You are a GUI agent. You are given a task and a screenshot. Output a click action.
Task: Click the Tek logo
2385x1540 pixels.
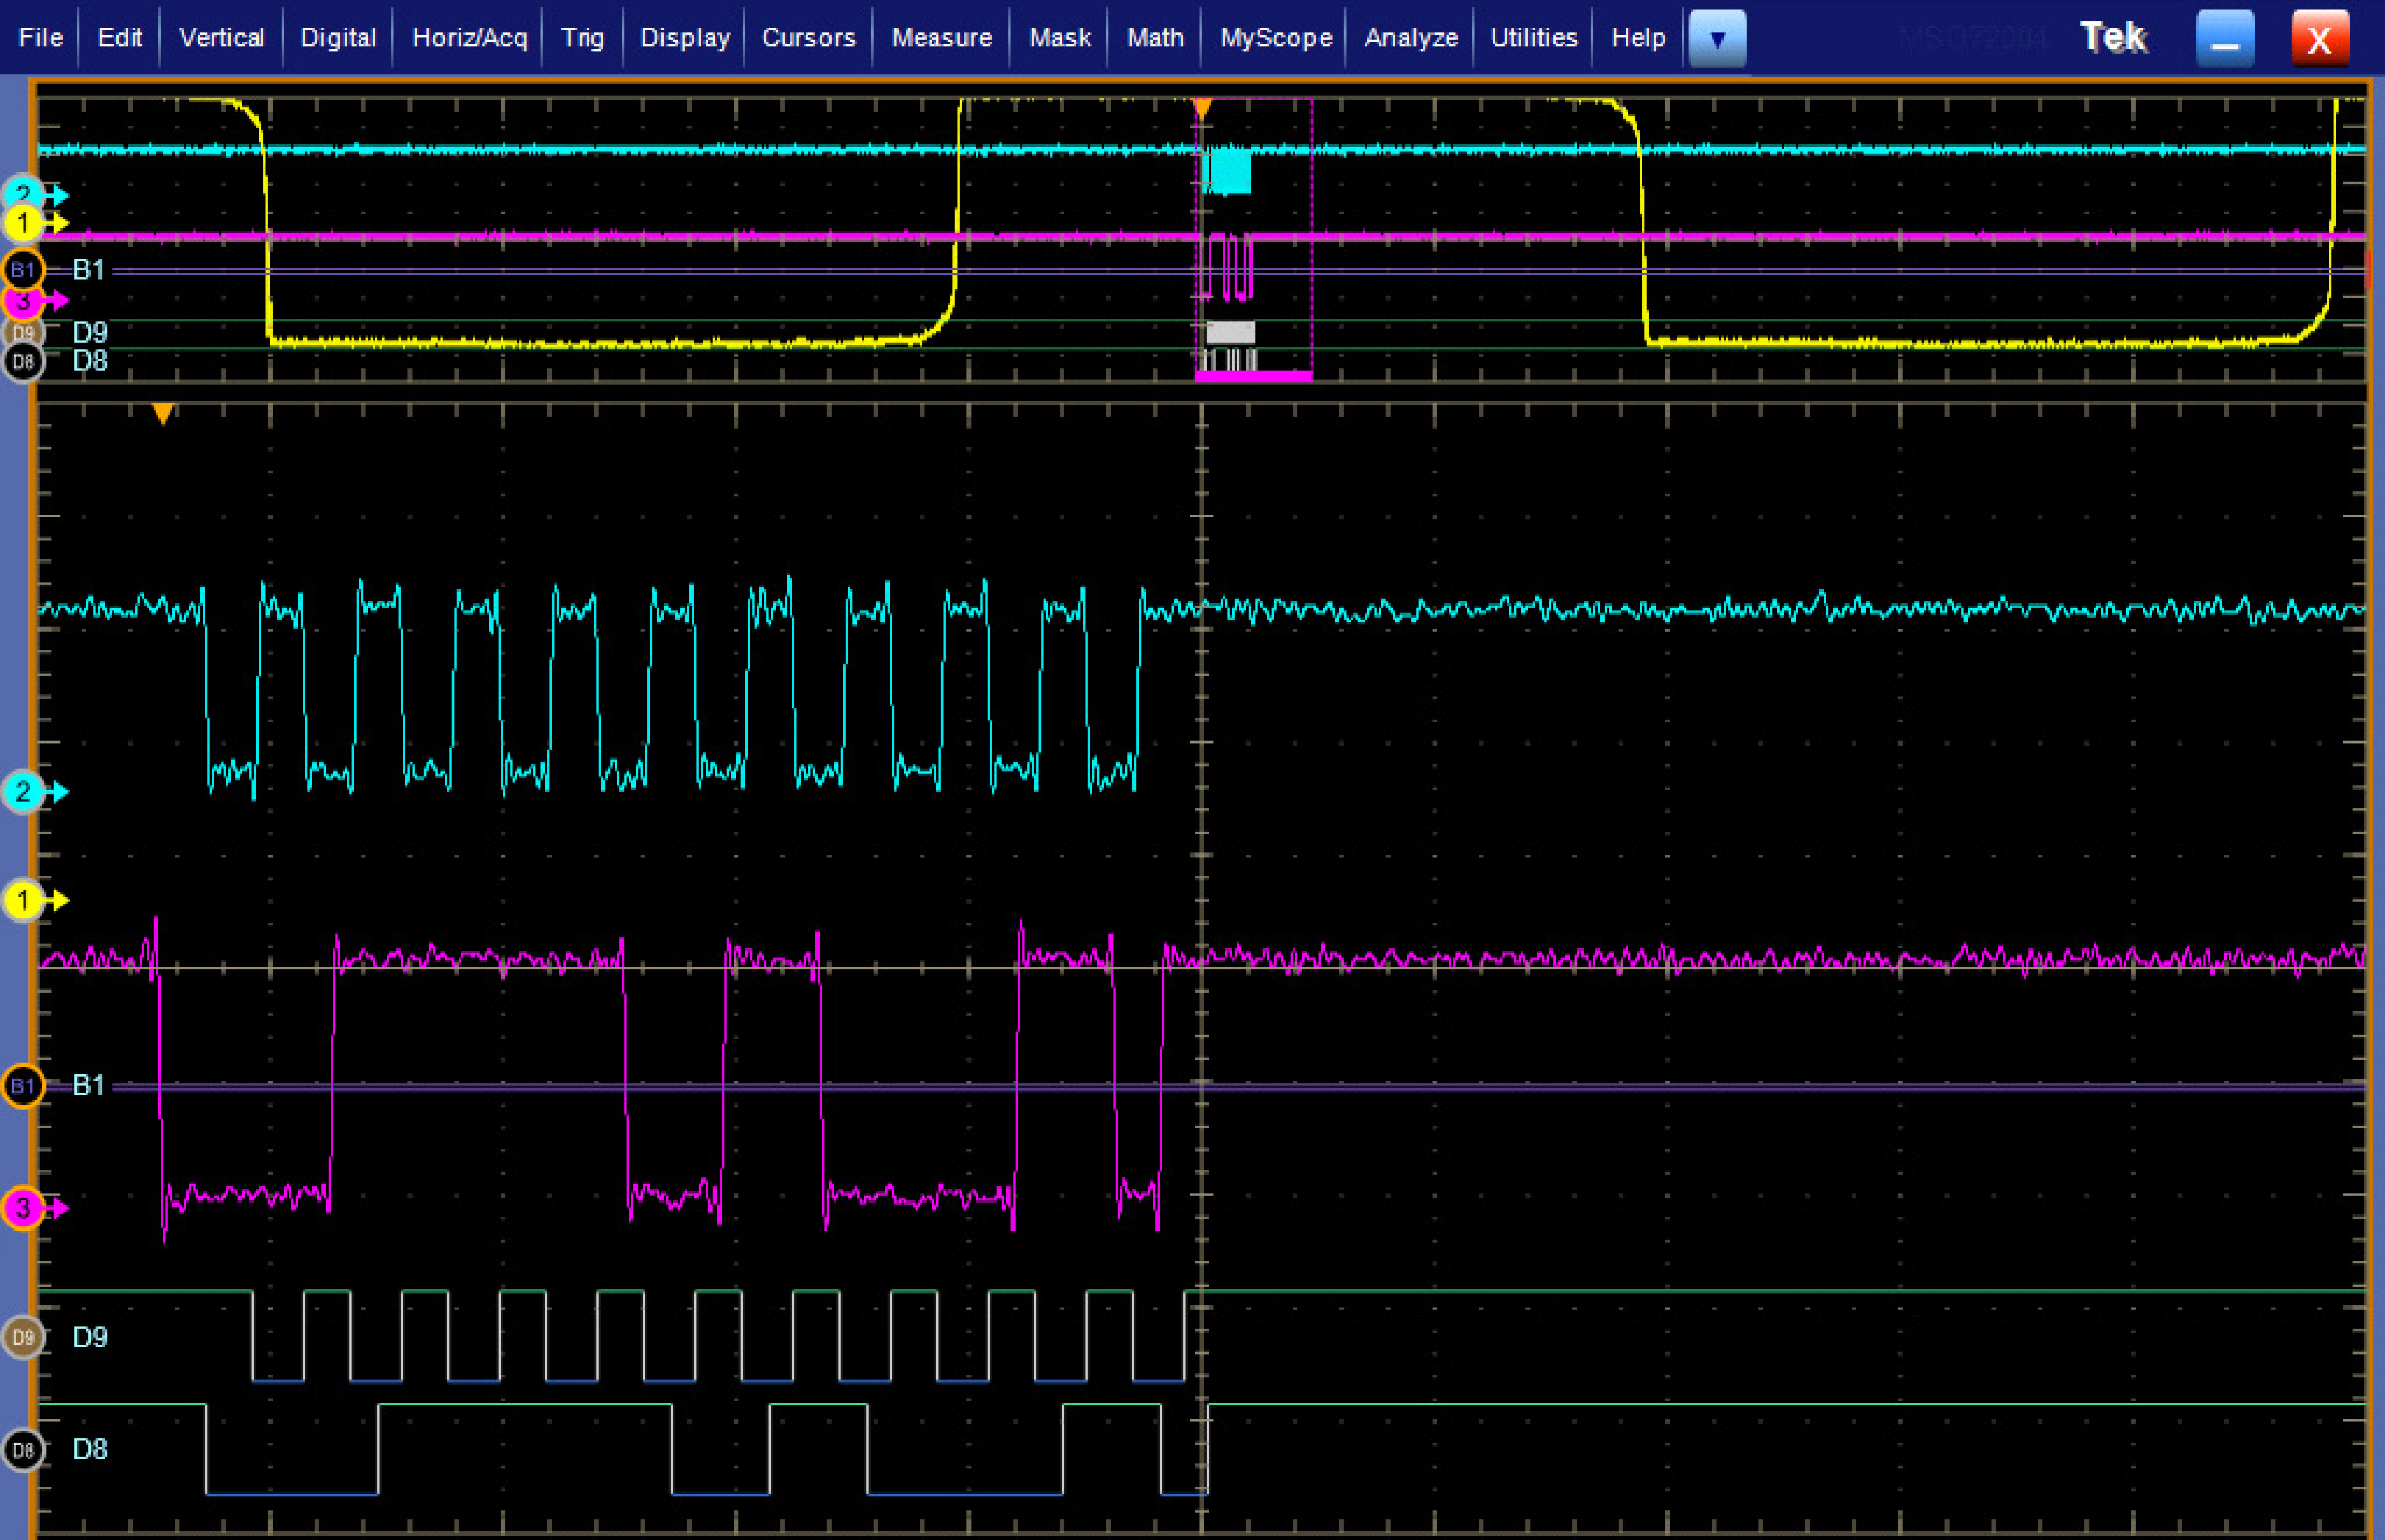(x=2113, y=36)
